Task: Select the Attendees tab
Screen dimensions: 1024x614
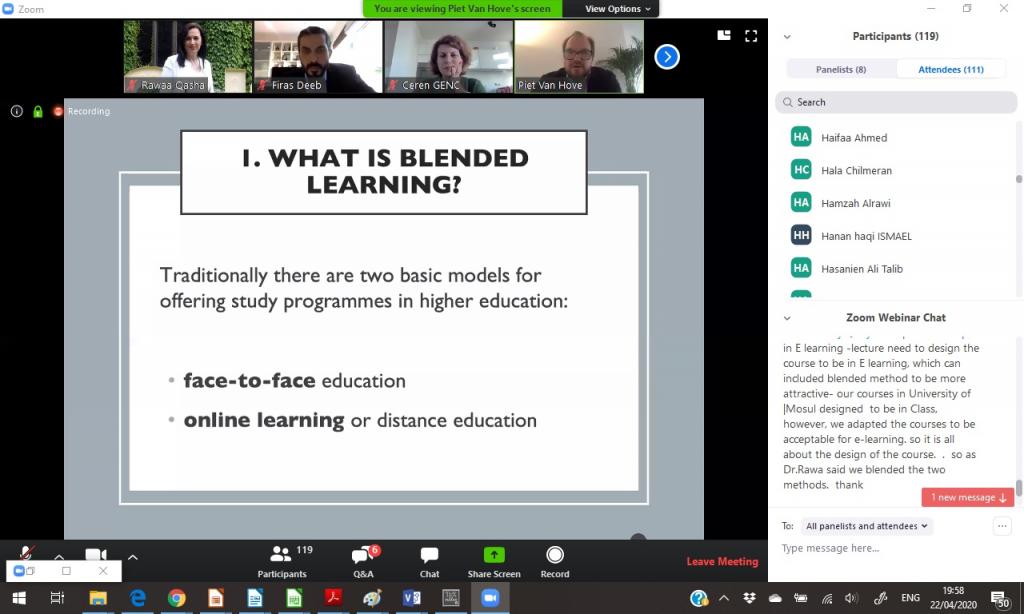Action: click(951, 69)
